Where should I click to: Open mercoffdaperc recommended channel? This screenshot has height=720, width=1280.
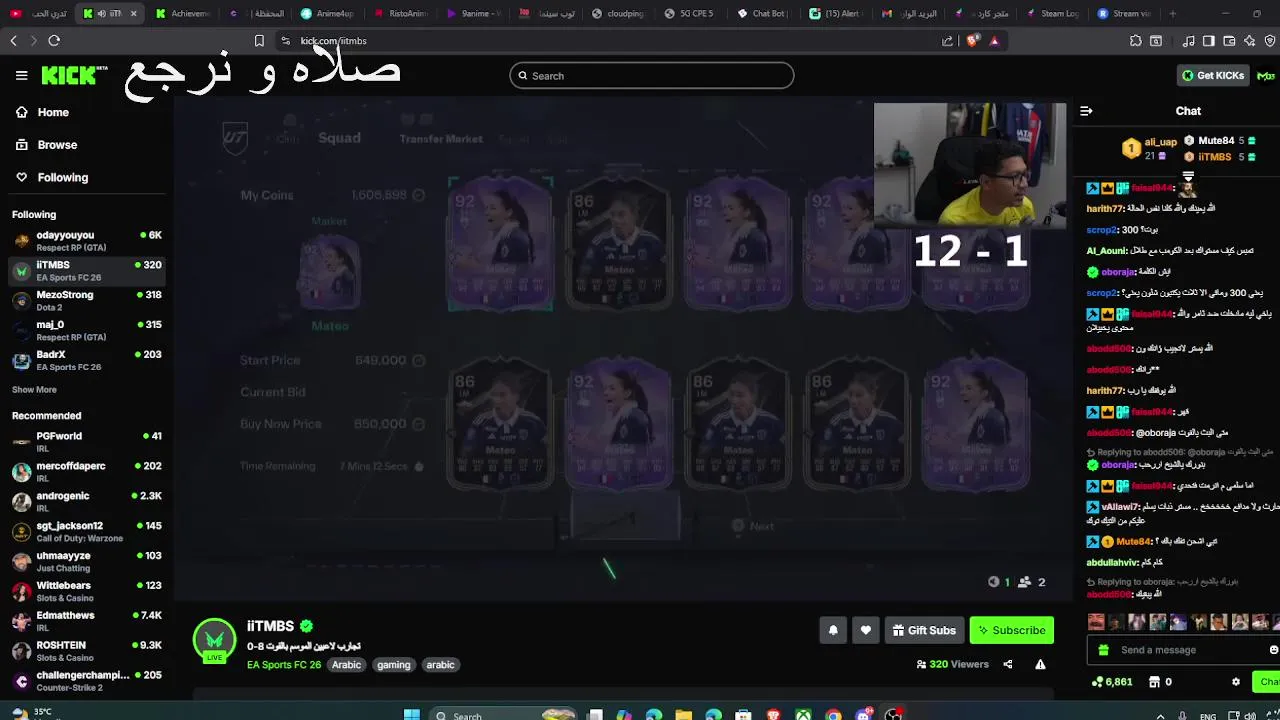coord(86,471)
